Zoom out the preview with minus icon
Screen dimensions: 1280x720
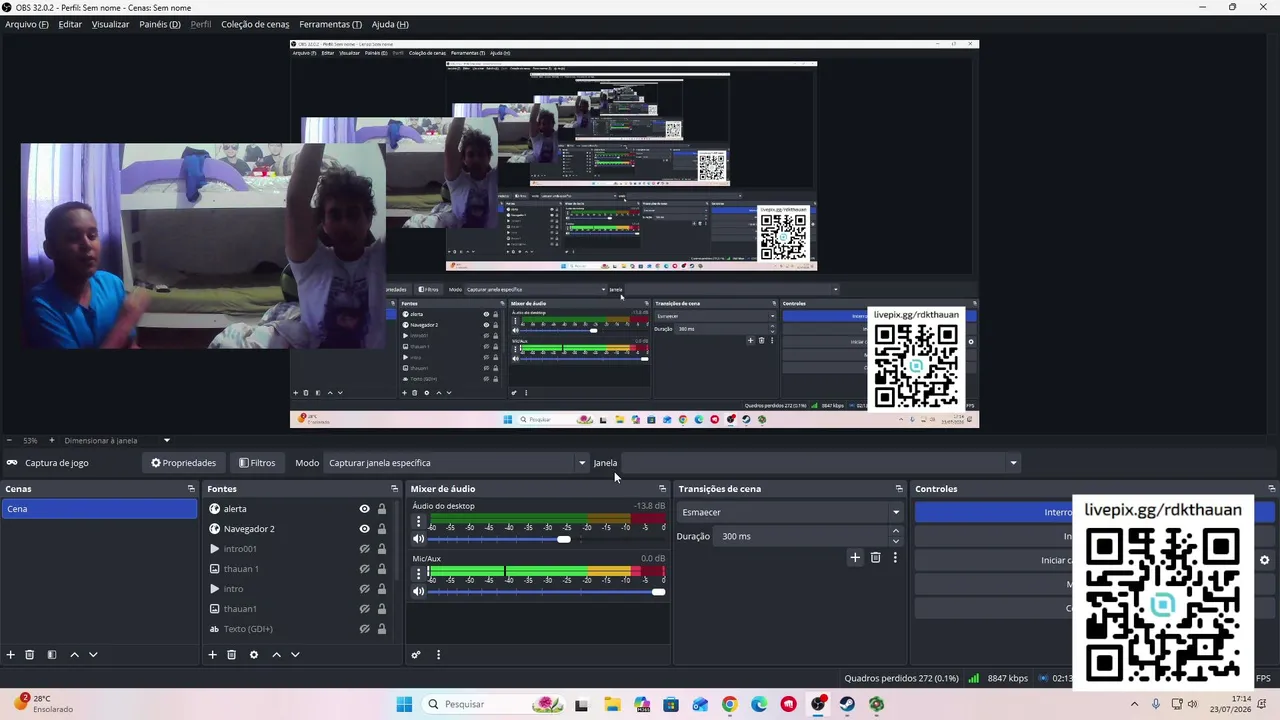pyautogui.click(x=9, y=440)
